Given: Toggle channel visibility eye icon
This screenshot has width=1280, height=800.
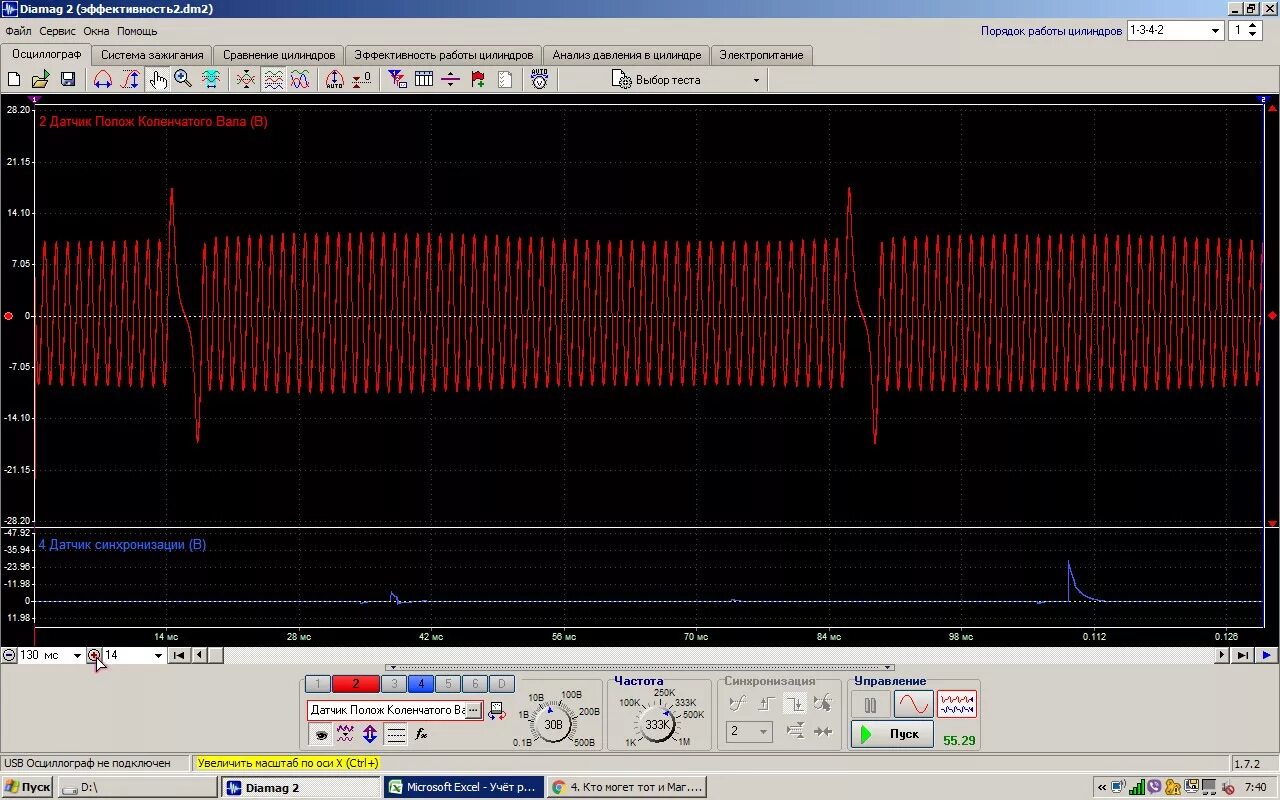Looking at the screenshot, I should 320,734.
